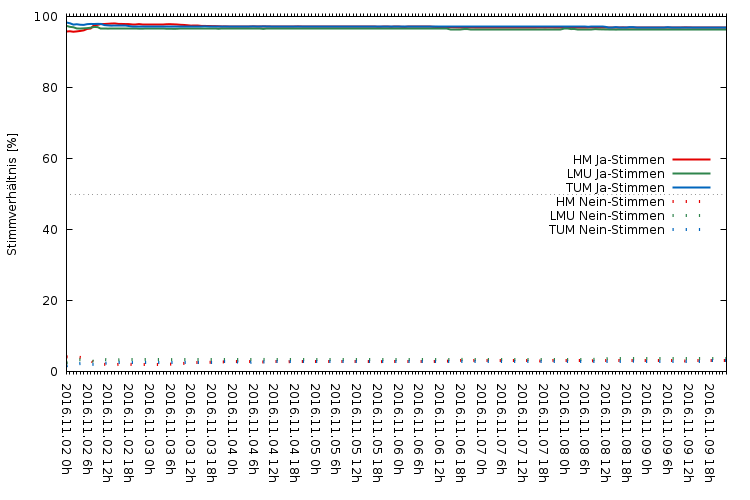Image resolution: width=750 pixels, height=500 pixels.
Task: Click the blue dotted sample for TUM Nein-Stimmen
Action: tap(686, 230)
